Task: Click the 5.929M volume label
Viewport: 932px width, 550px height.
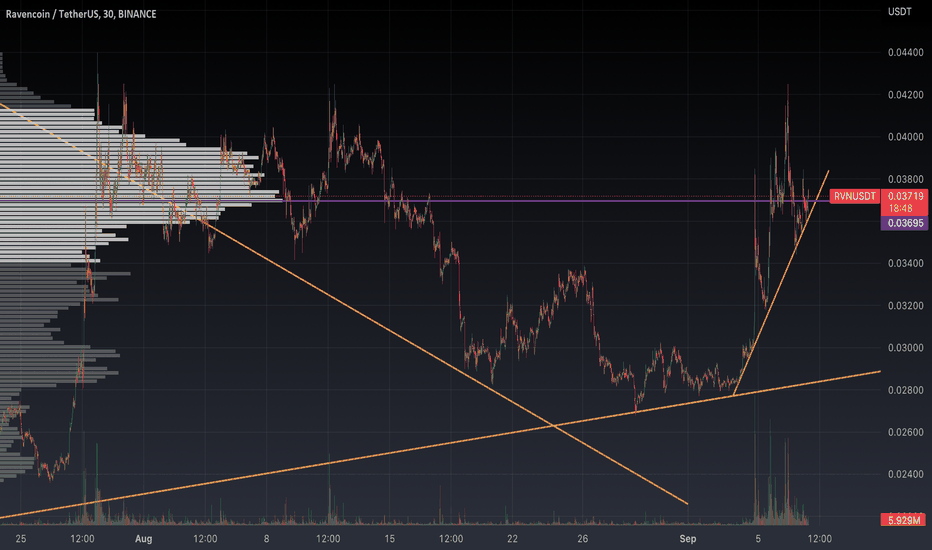Action: (904, 520)
